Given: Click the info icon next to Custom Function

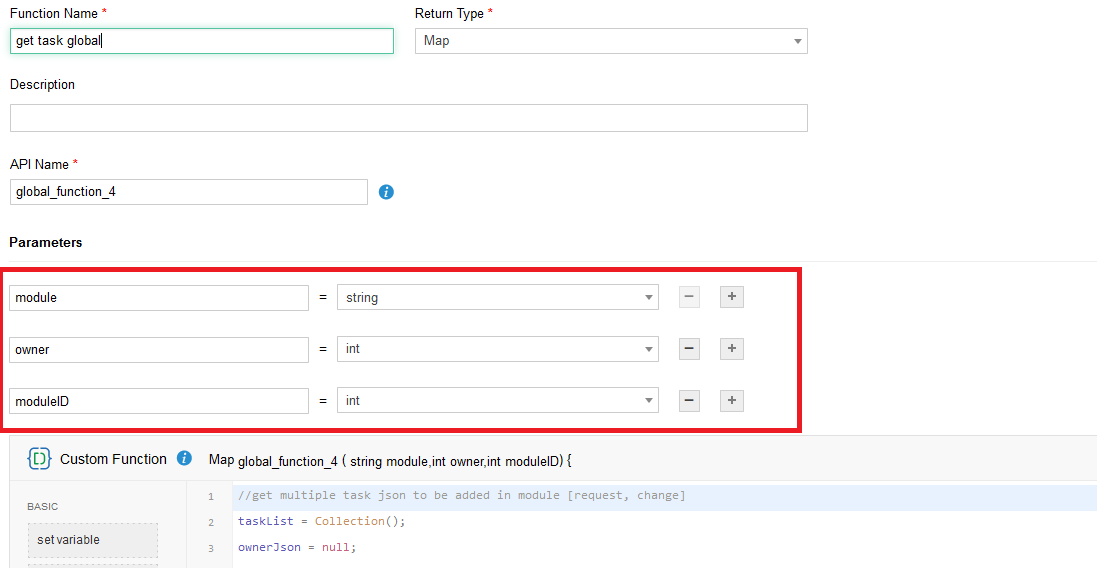Looking at the screenshot, I should click(x=184, y=459).
